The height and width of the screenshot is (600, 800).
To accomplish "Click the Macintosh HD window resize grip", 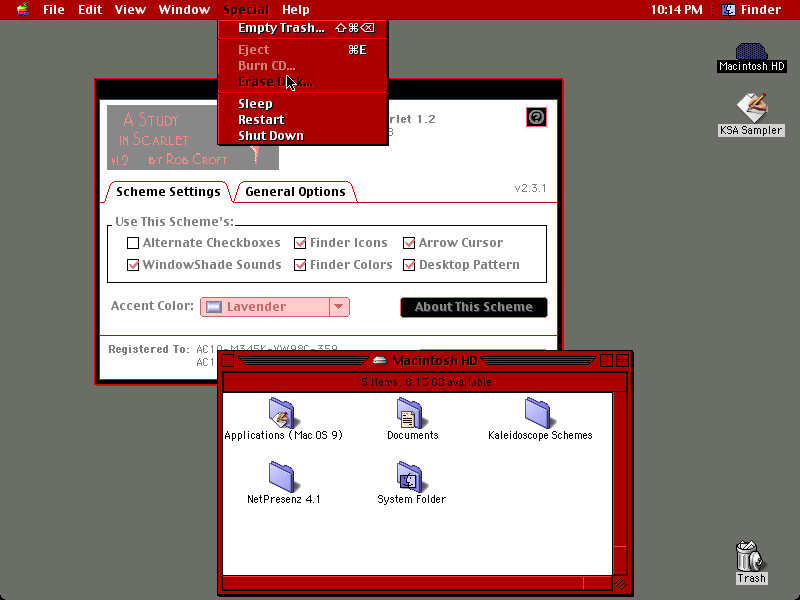I will coord(620,583).
